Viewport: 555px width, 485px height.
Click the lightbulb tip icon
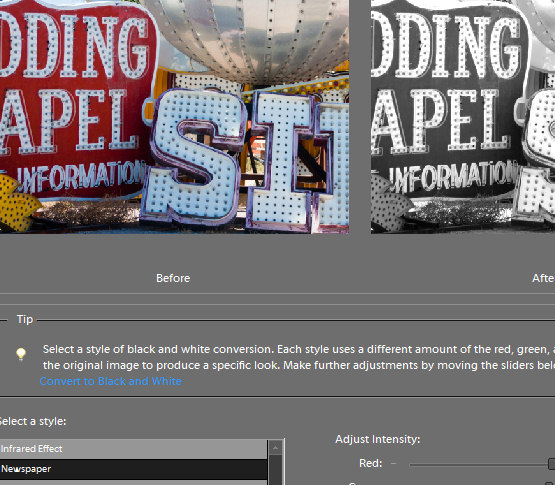21,354
